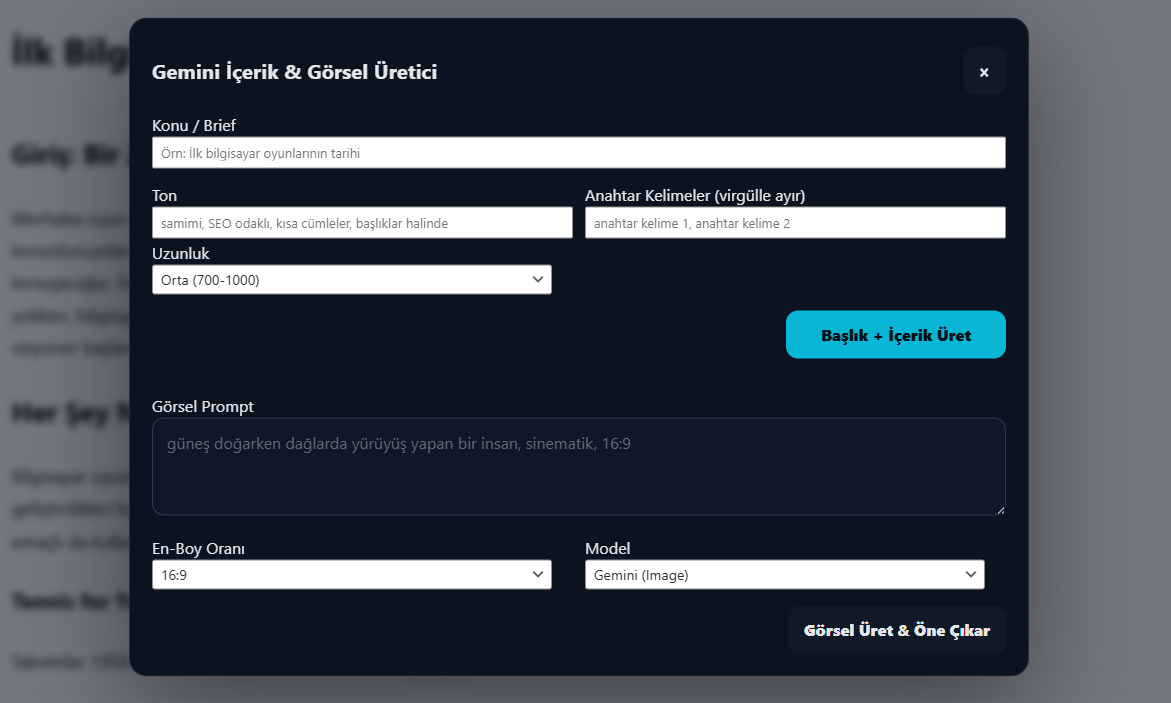This screenshot has height=703, width=1171.
Task: Expand the Model Gemini (Image) dropdown
Action: (785, 575)
